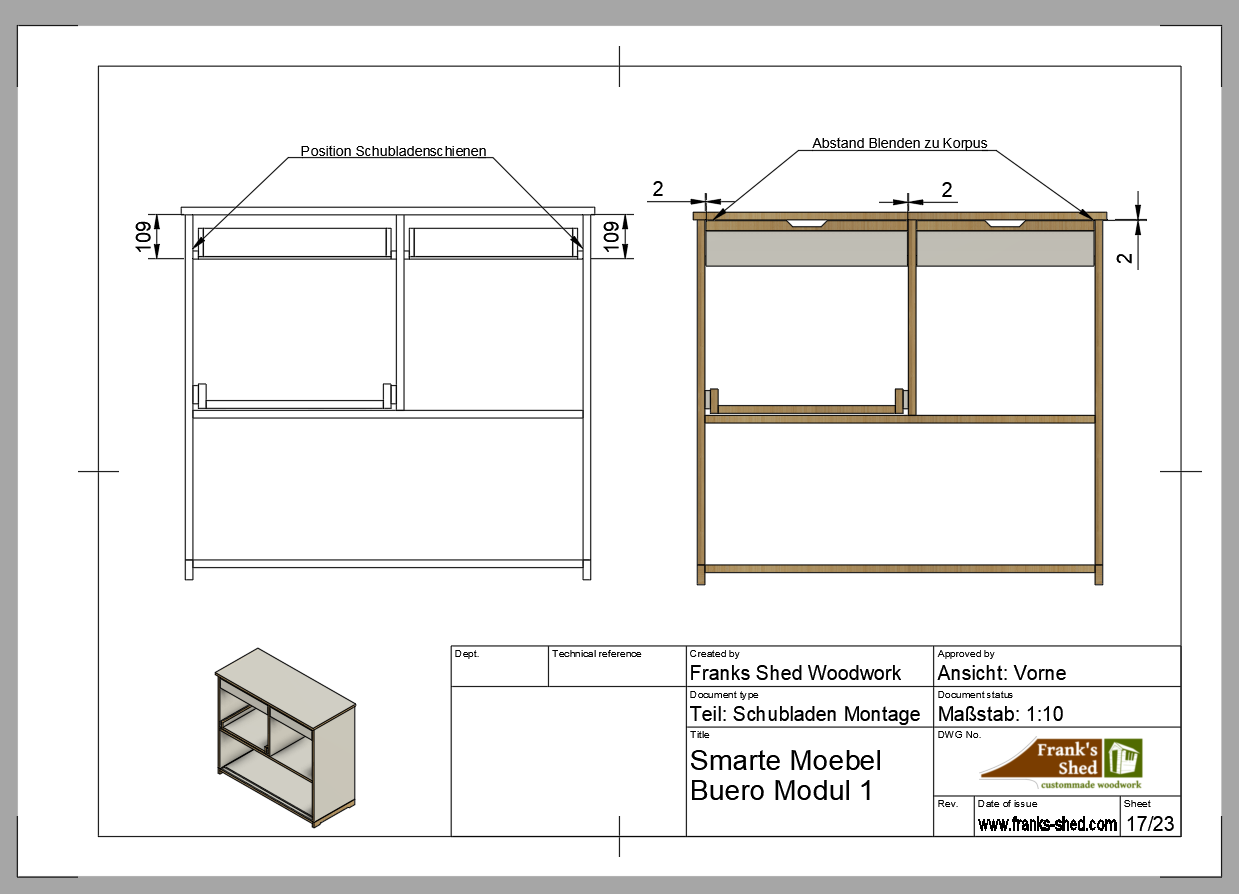This screenshot has width=1239, height=894.
Task: Click the isometric cabinet preview thumbnail
Action: 285,736
